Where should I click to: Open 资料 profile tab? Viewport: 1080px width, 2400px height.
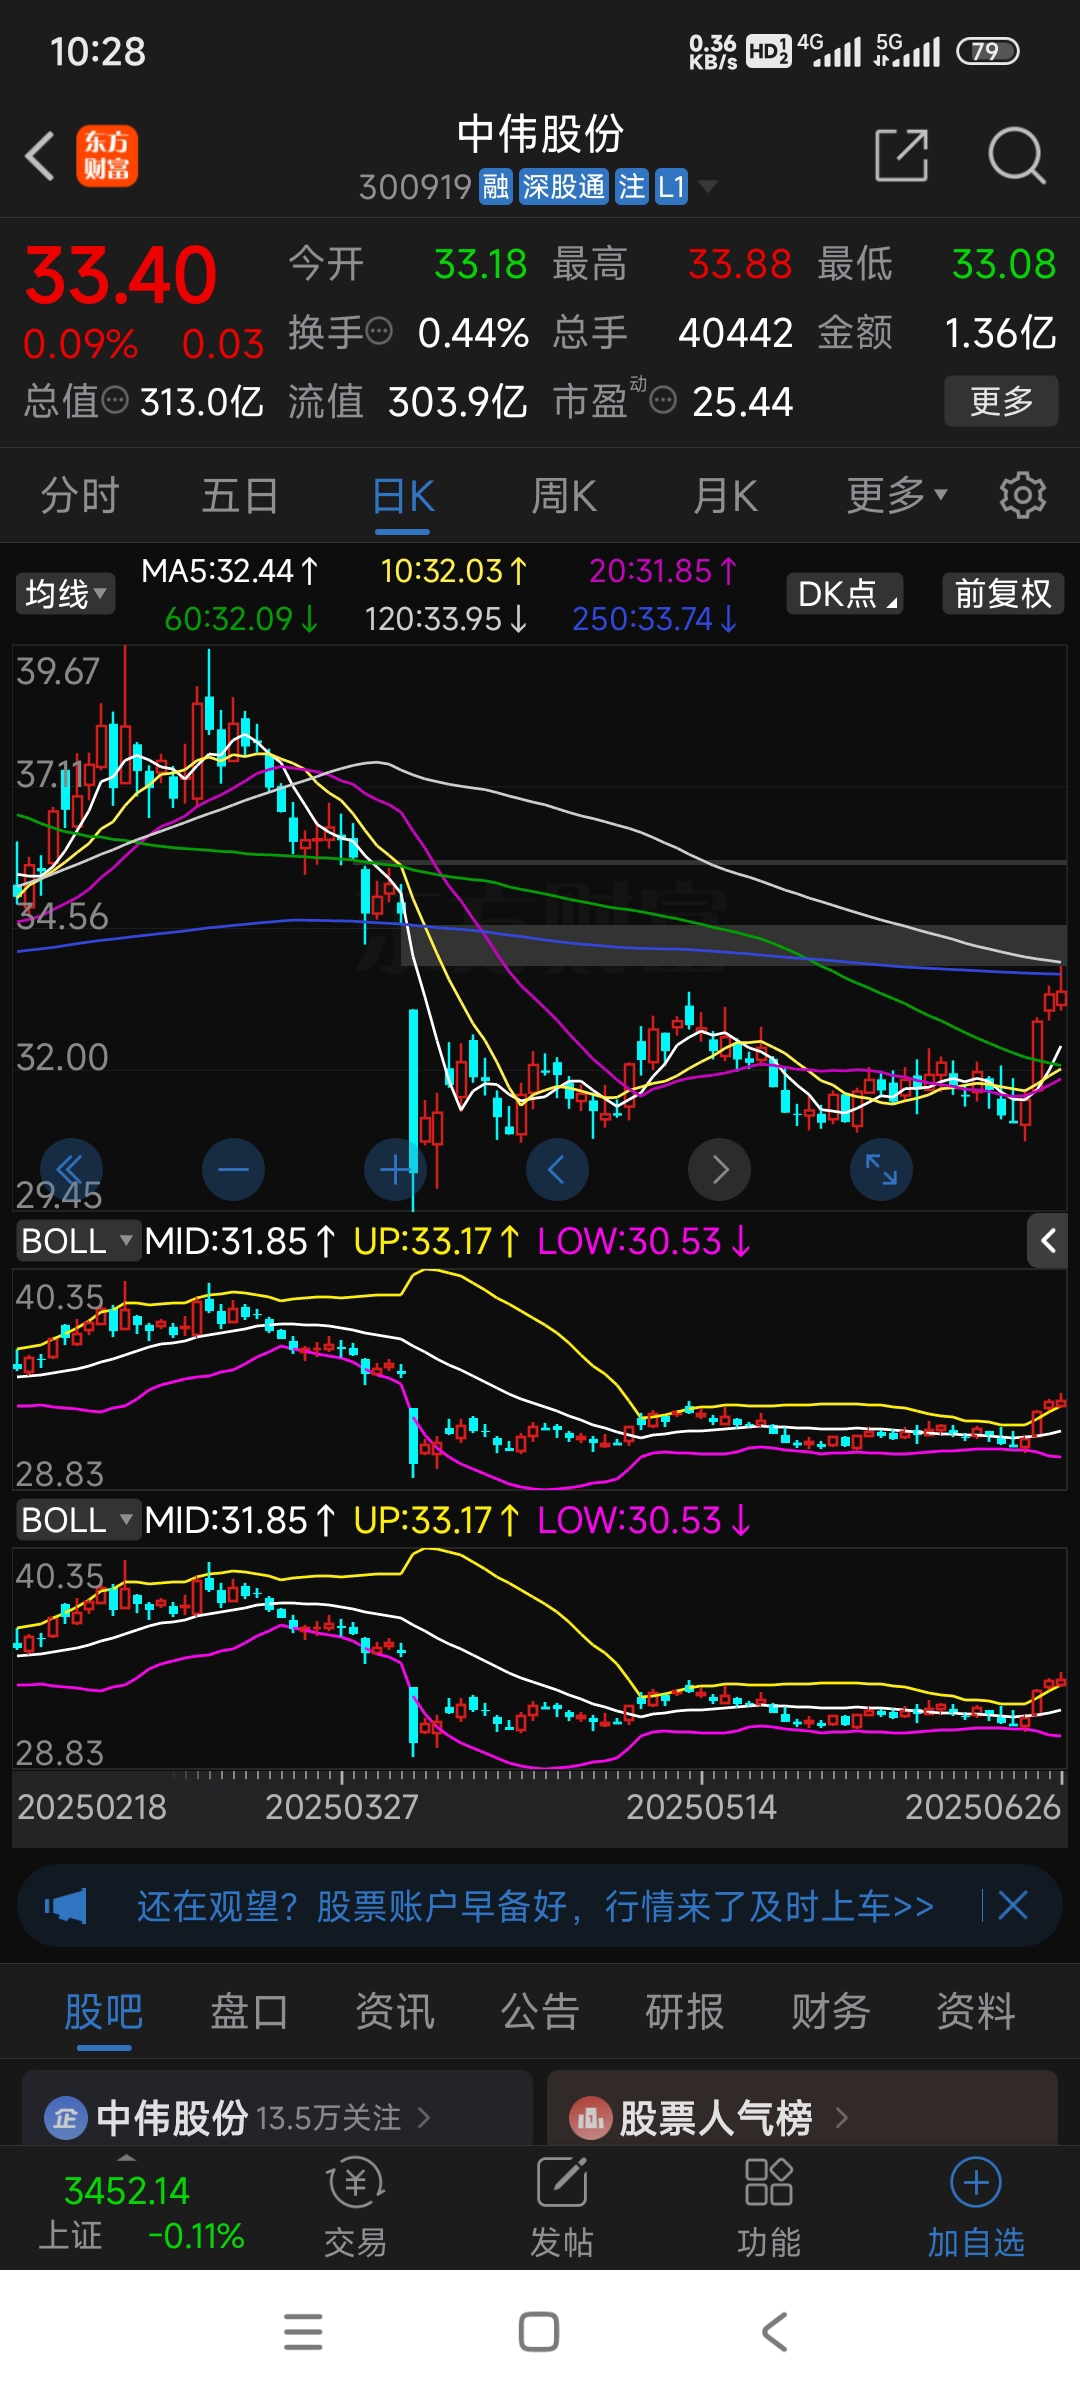[x=976, y=2011]
